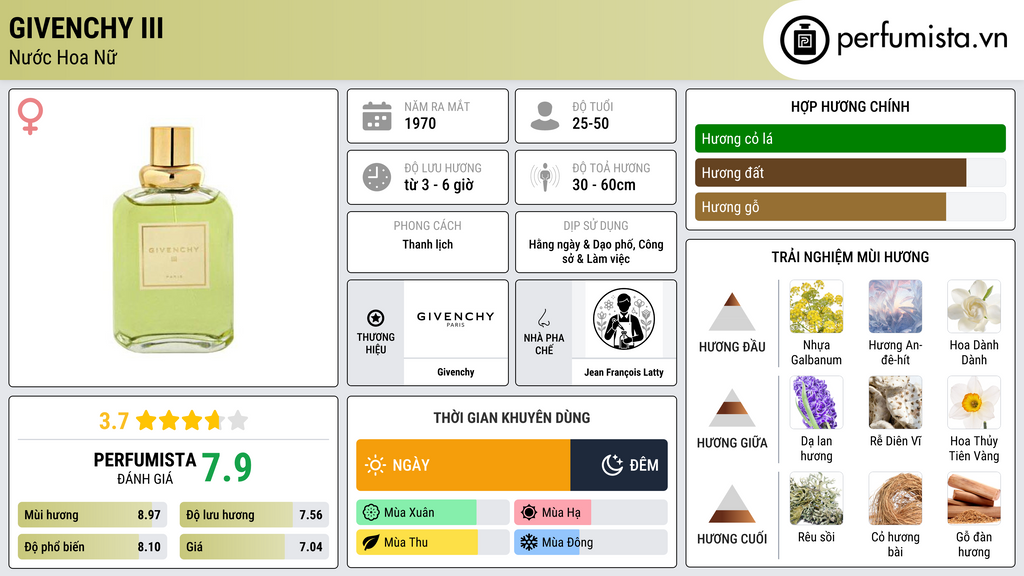
Task: Click the Mùi hương 8.97 score bar
Action: (x=92, y=515)
